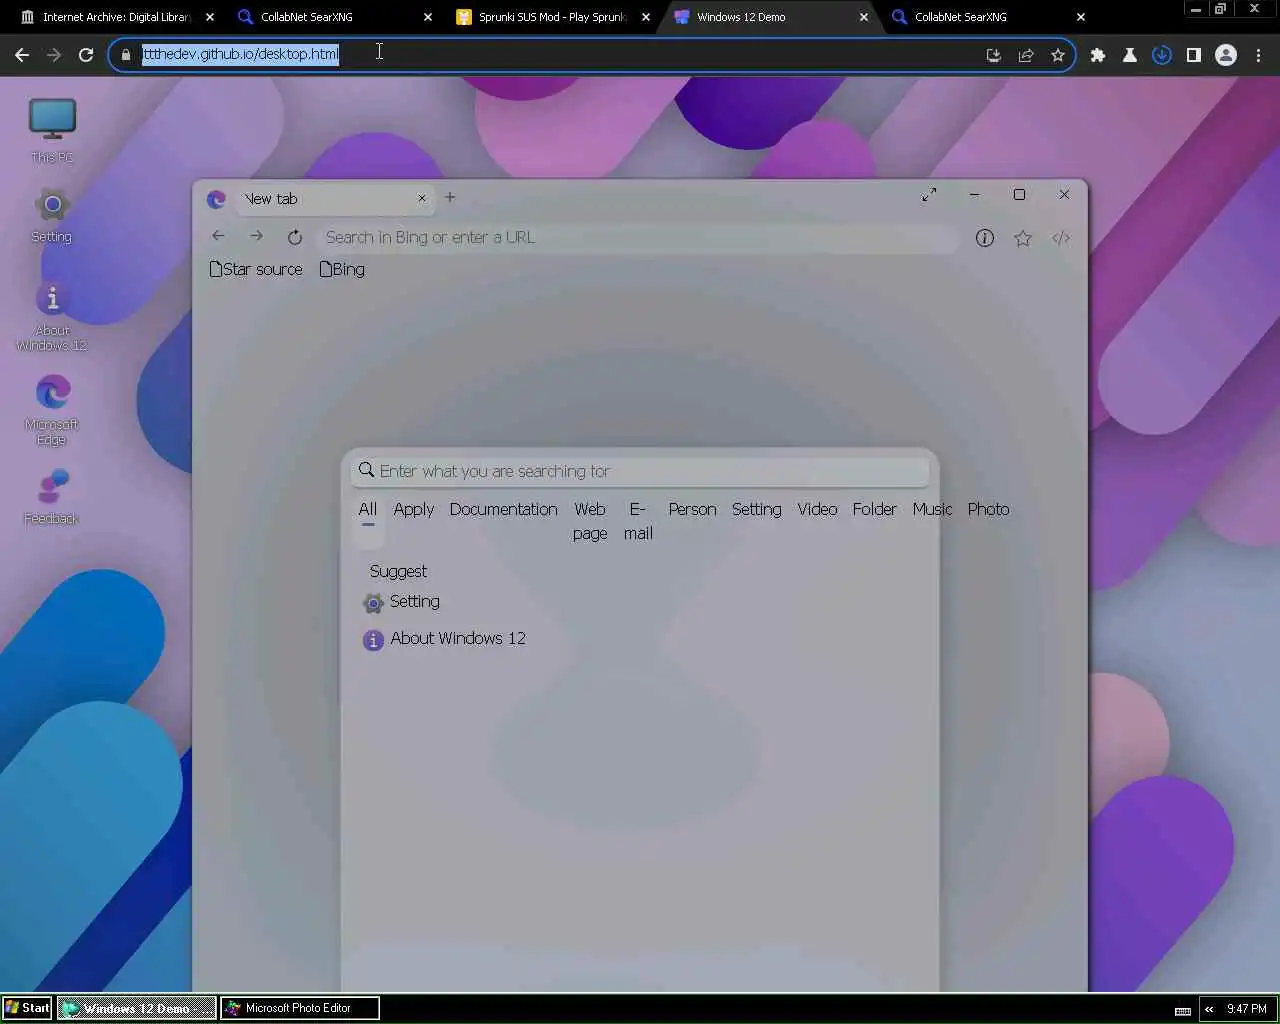The width and height of the screenshot is (1280, 1024).
Task: Open About Windows 12 desktop icon
Action: click(x=52, y=316)
